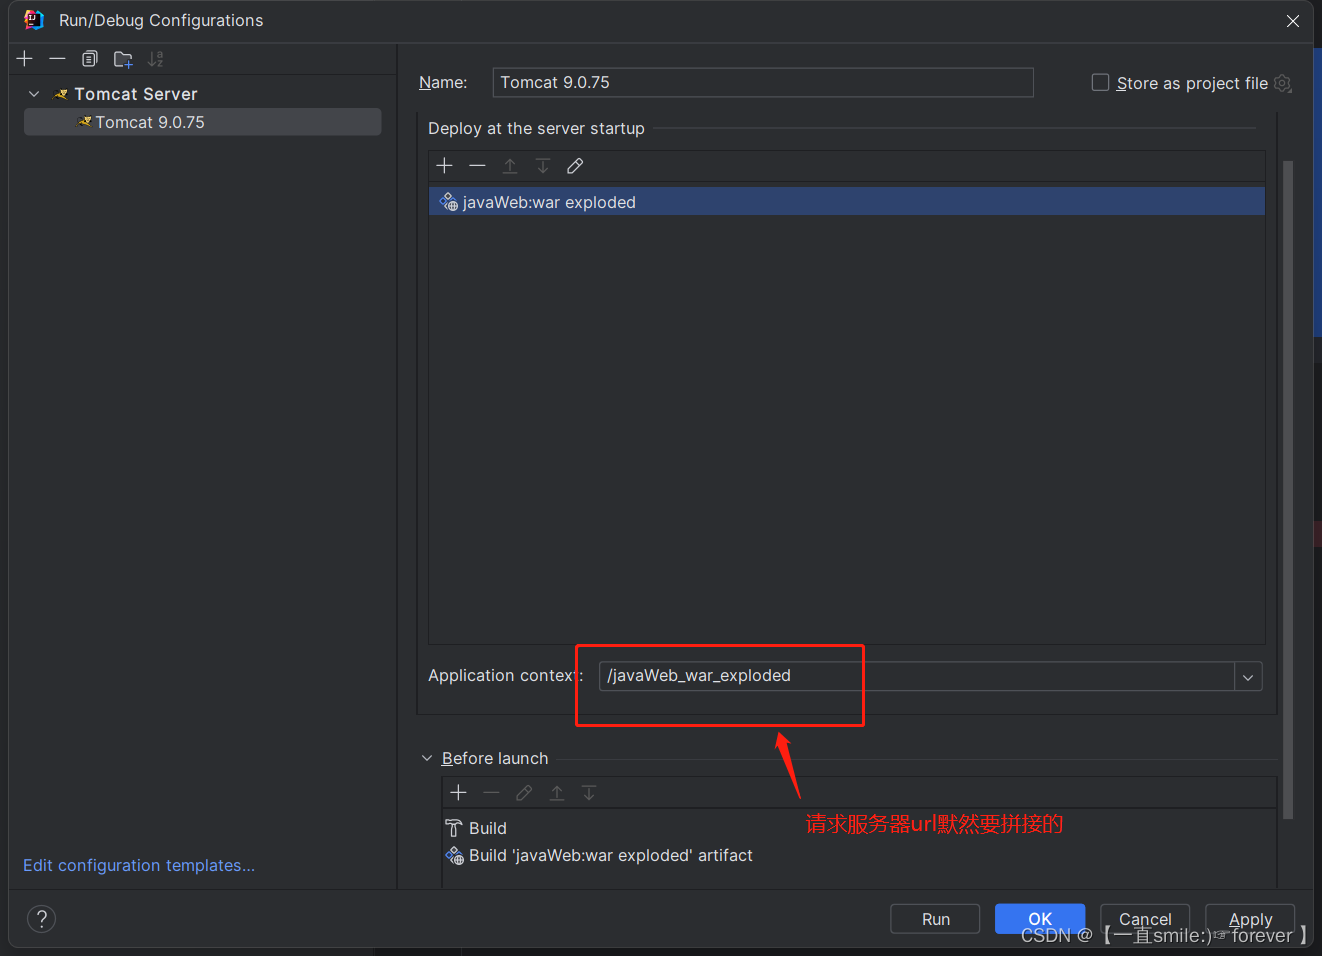Remove selected configuration with minus icon

pyautogui.click(x=57, y=59)
